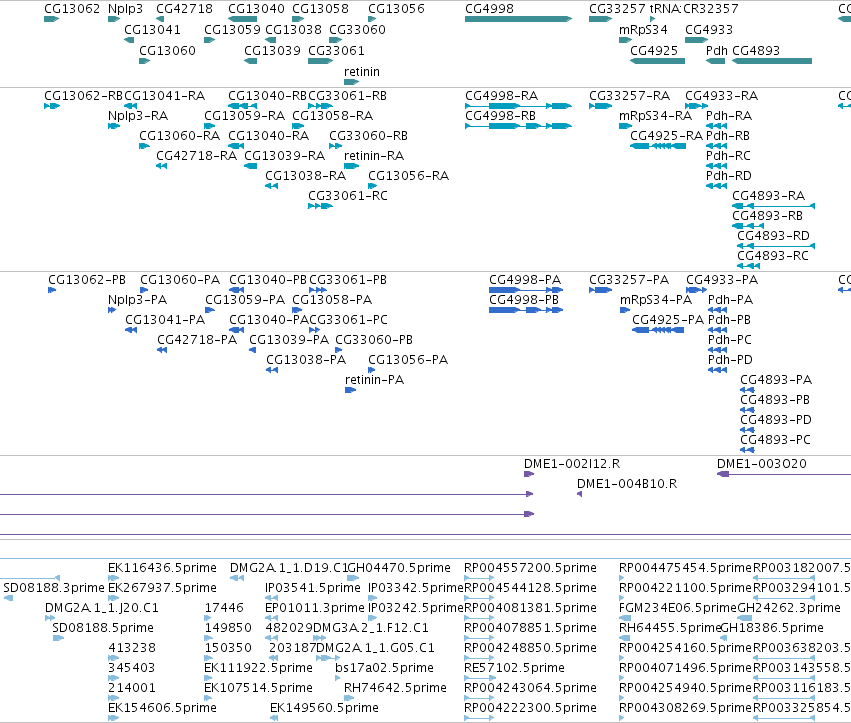The width and height of the screenshot is (851, 723).
Task: Click the CG13038-RA transcript label
Action: click(306, 176)
